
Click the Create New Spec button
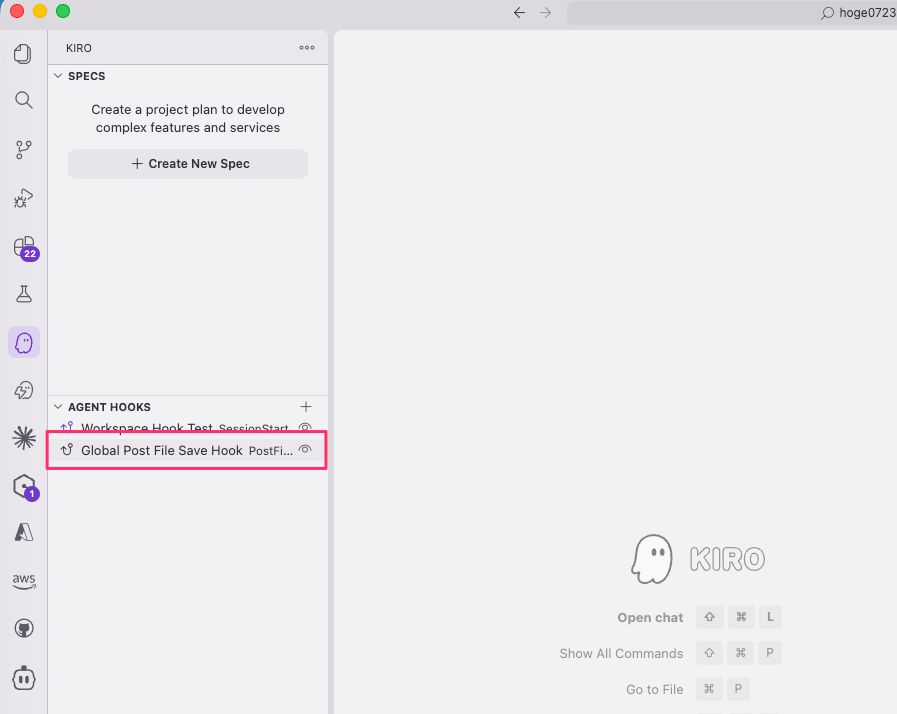pos(188,164)
